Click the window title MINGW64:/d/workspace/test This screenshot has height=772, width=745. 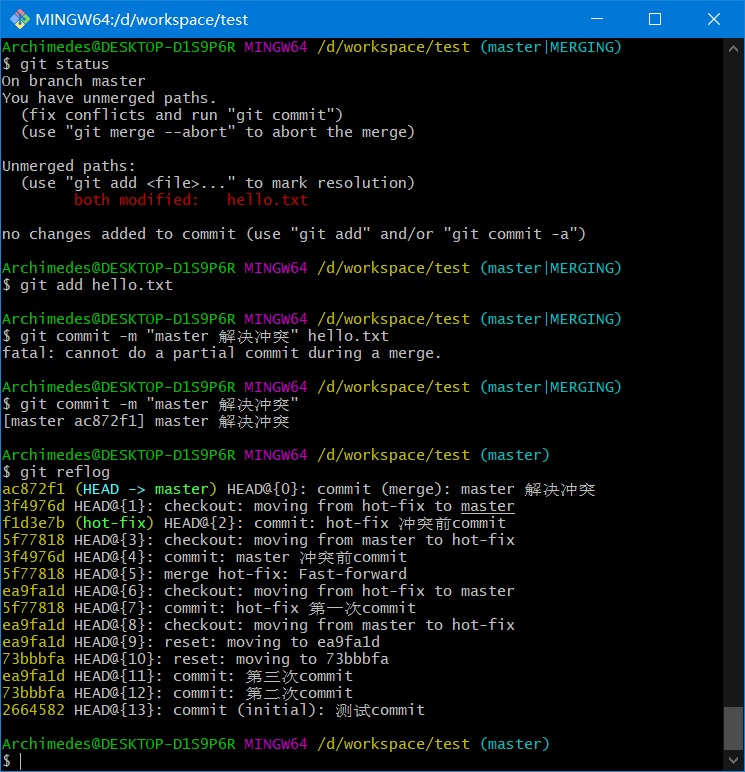[142, 20]
